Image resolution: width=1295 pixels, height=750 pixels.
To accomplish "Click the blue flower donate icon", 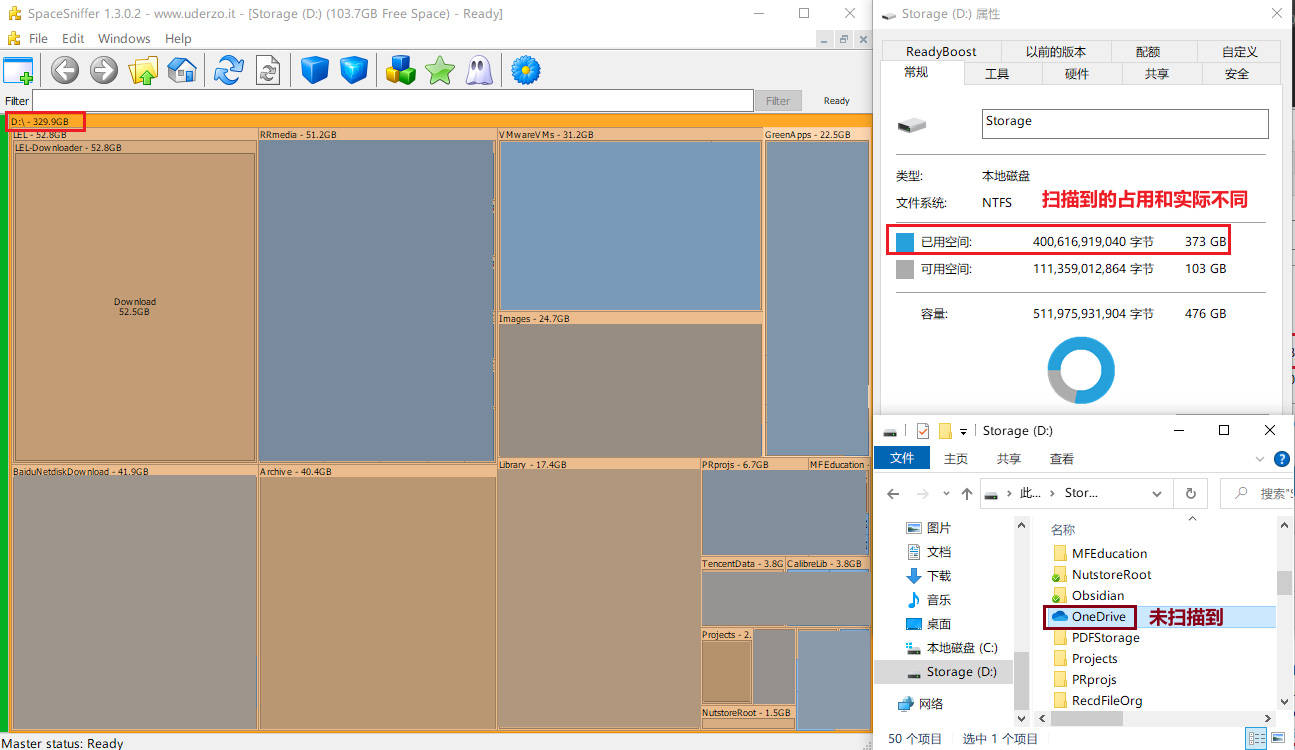I will click(526, 70).
